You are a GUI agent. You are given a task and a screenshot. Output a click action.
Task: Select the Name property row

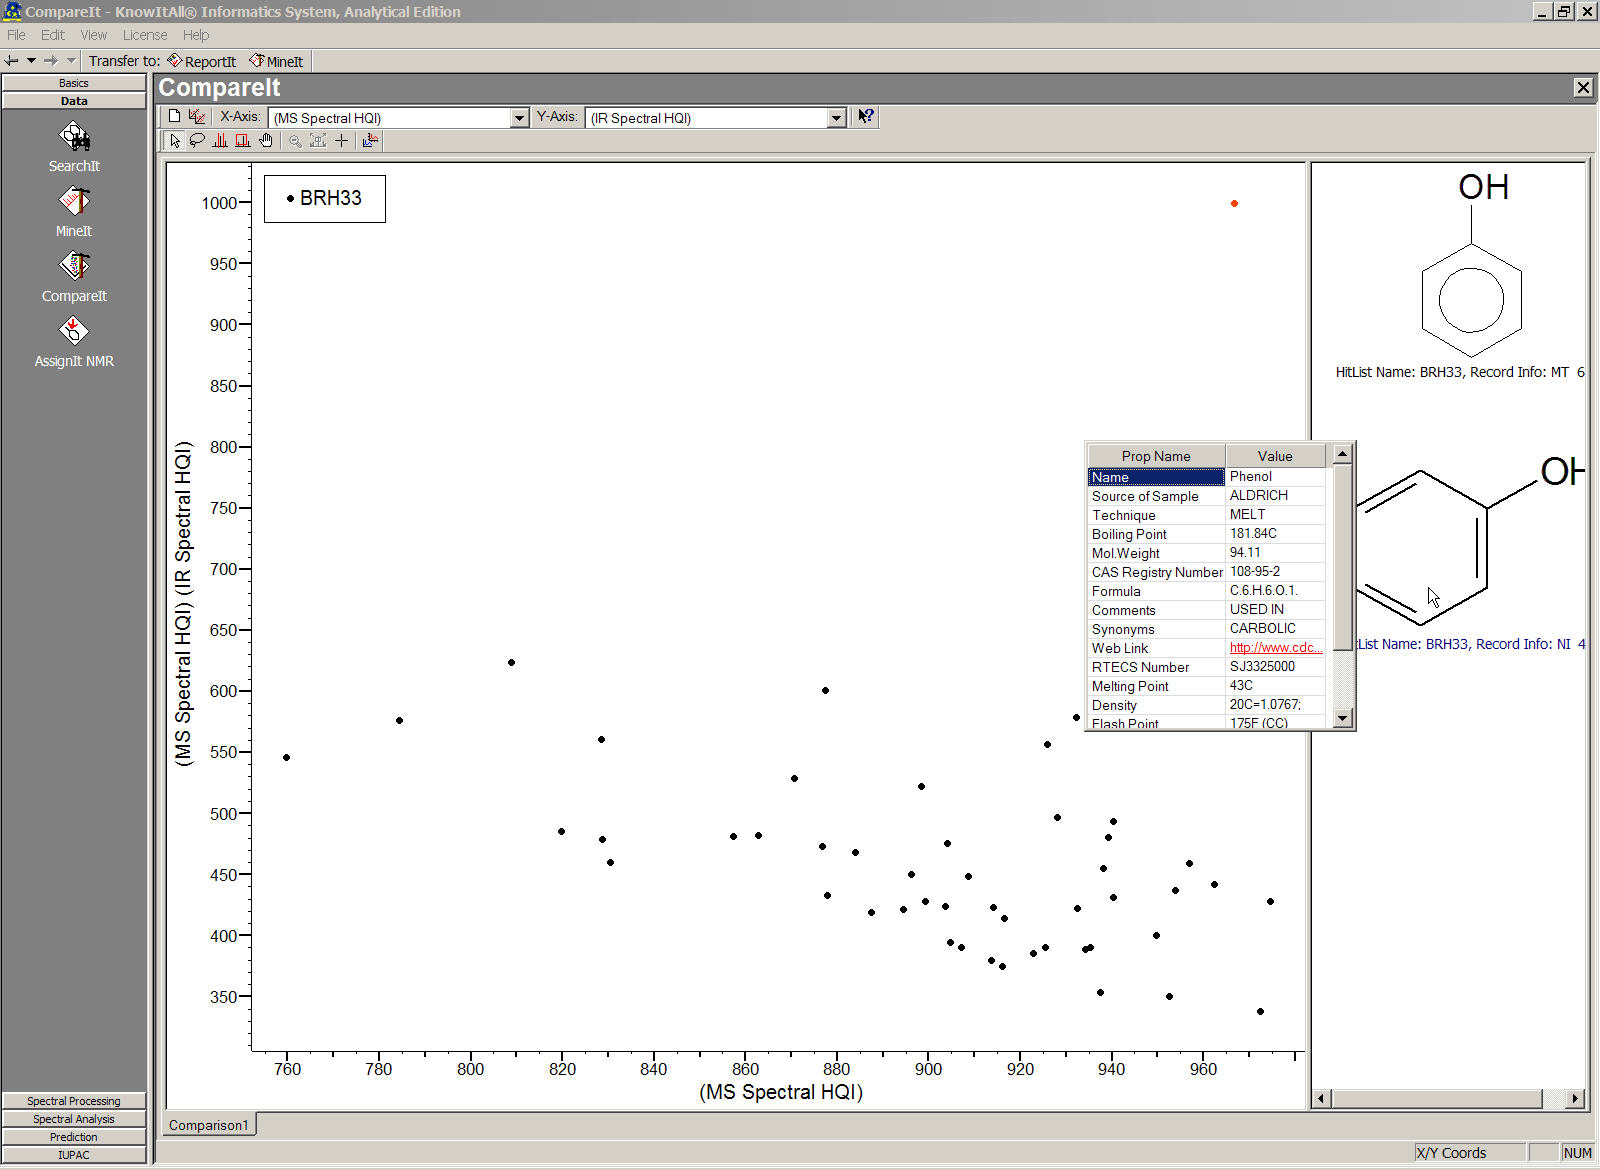click(x=1206, y=477)
